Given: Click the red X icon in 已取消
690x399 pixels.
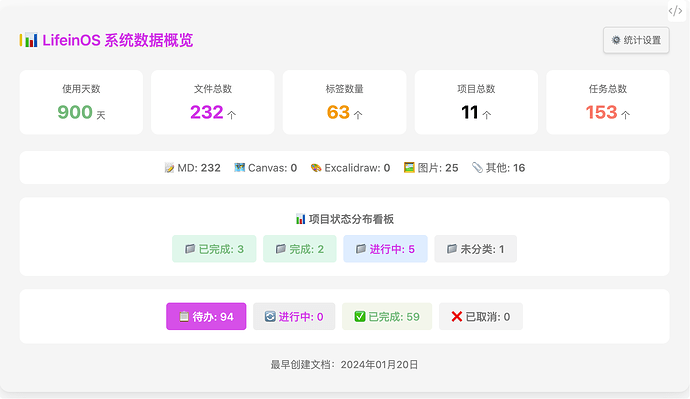Looking at the screenshot, I should 457,316.
